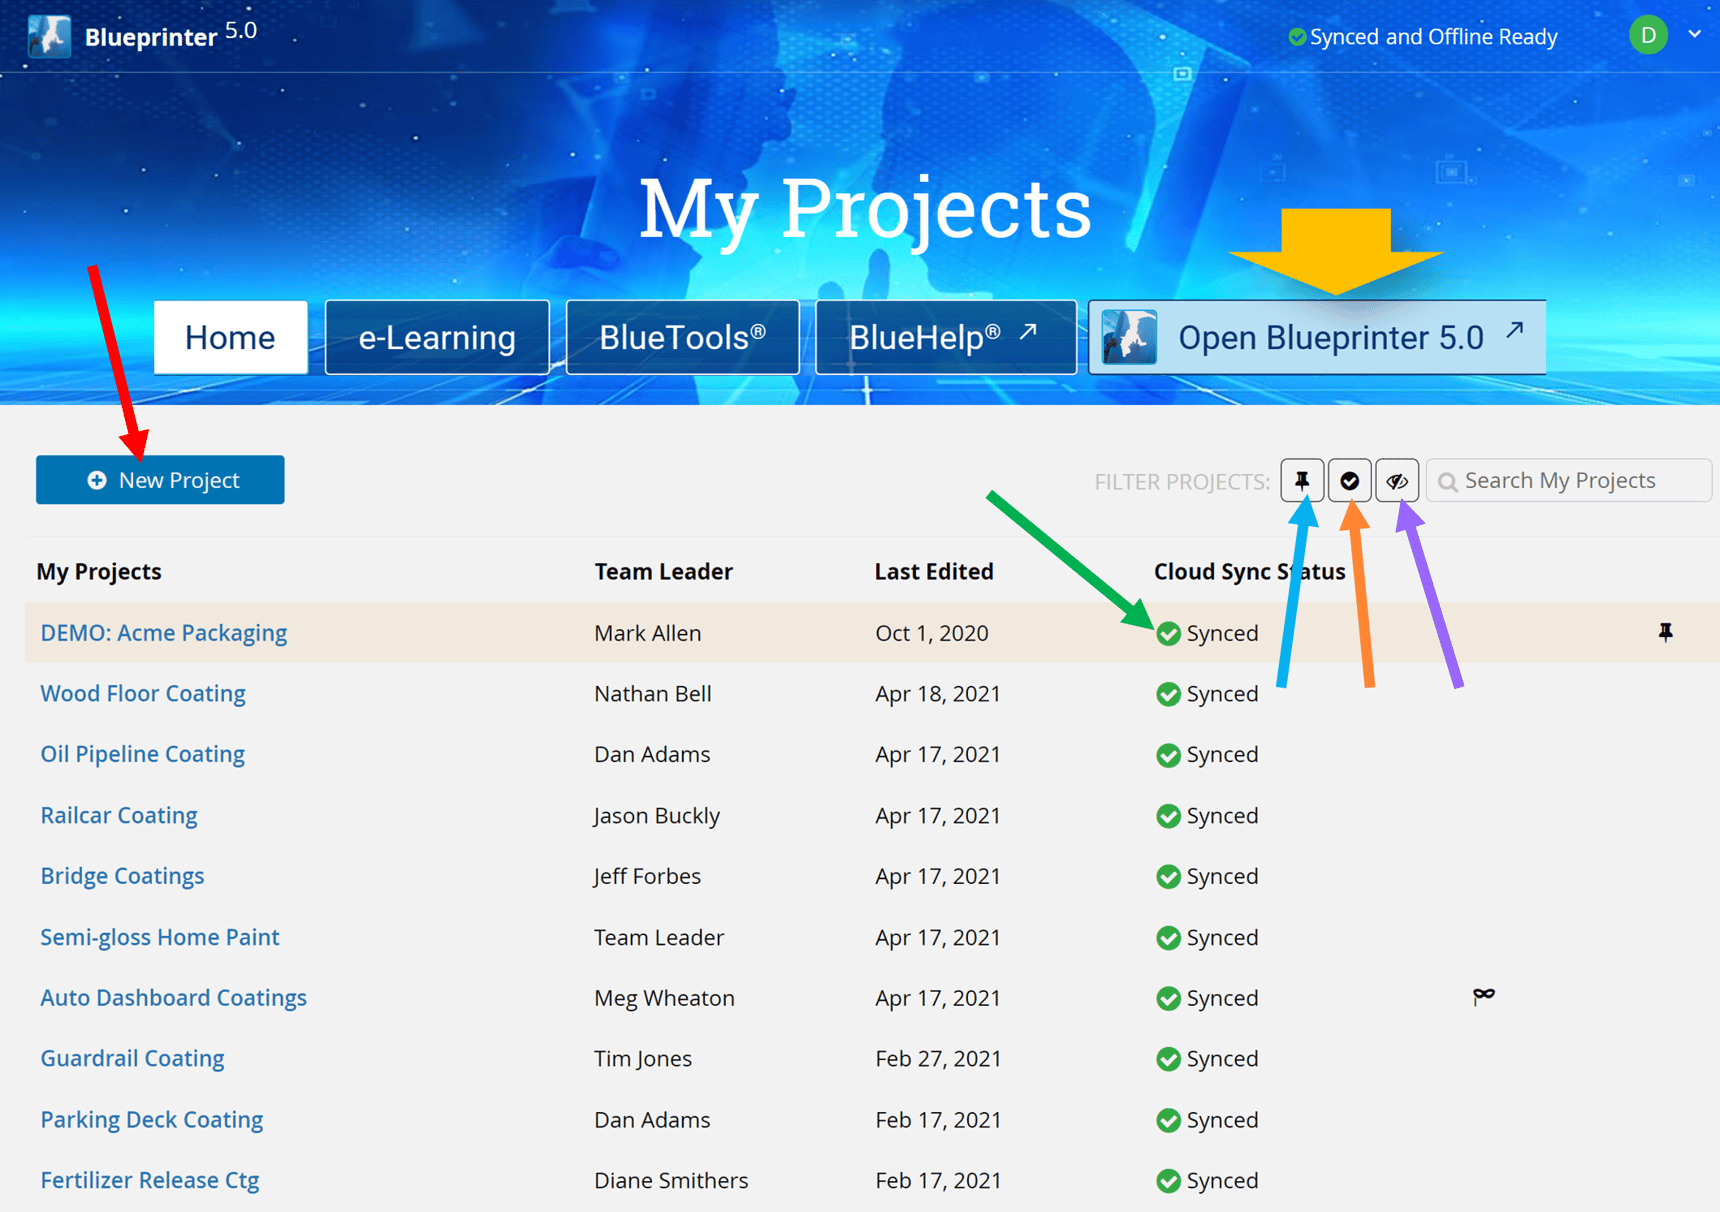Click the search magnifier icon
The image size is (1720, 1212).
coord(1447,480)
